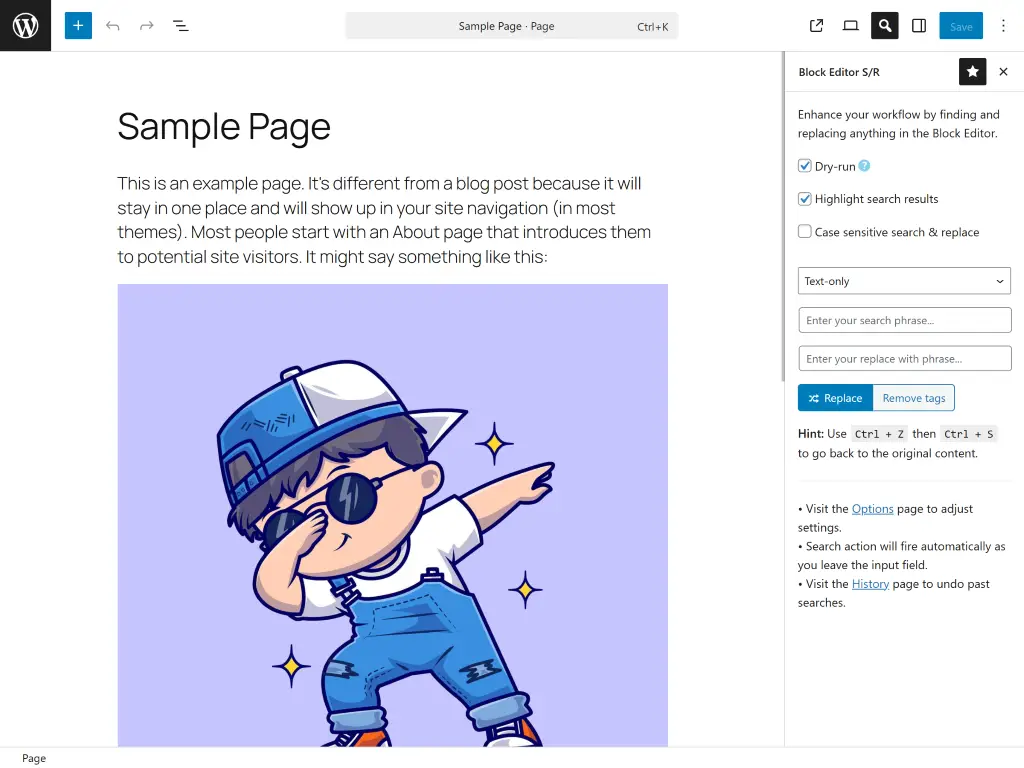Screen dimensions: 1024x768
Task: Open the block inserter
Action: click(x=77, y=25)
